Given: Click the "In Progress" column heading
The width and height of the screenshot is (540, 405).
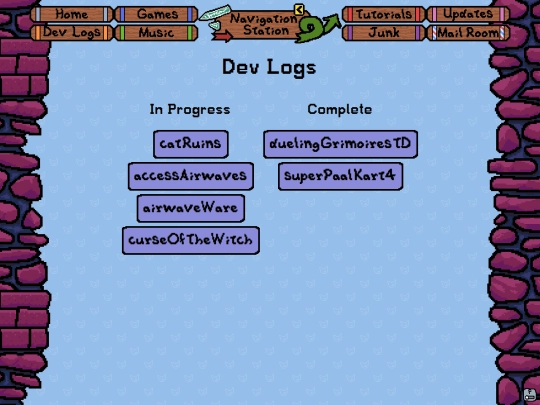Looking at the screenshot, I should click(190, 110).
